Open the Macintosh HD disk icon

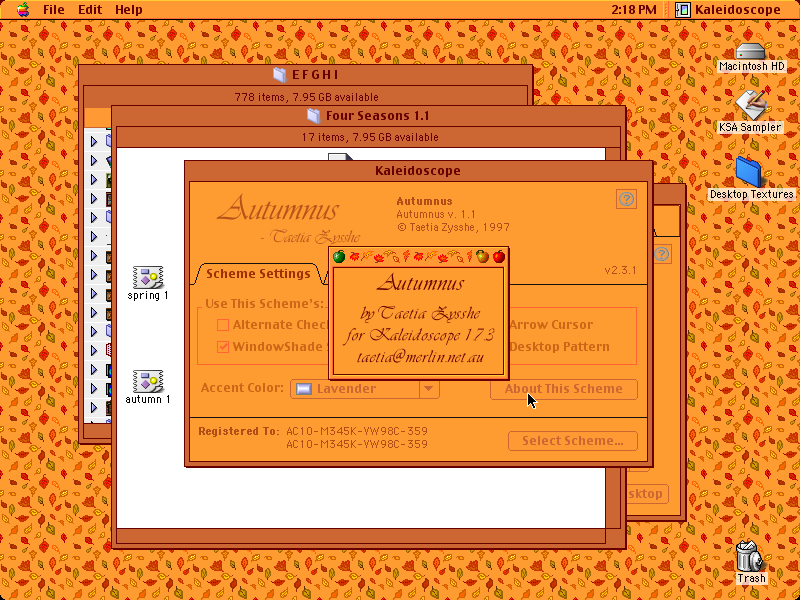click(751, 52)
